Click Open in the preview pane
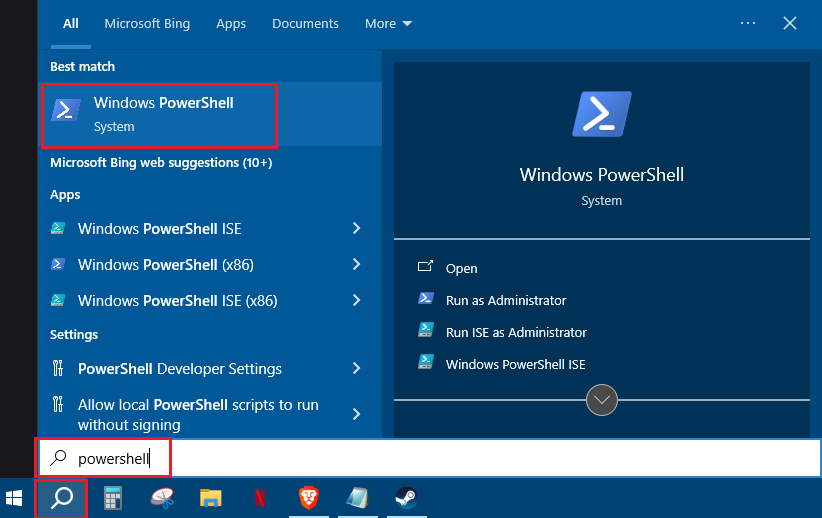 pyautogui.click(x=461, y=268)
